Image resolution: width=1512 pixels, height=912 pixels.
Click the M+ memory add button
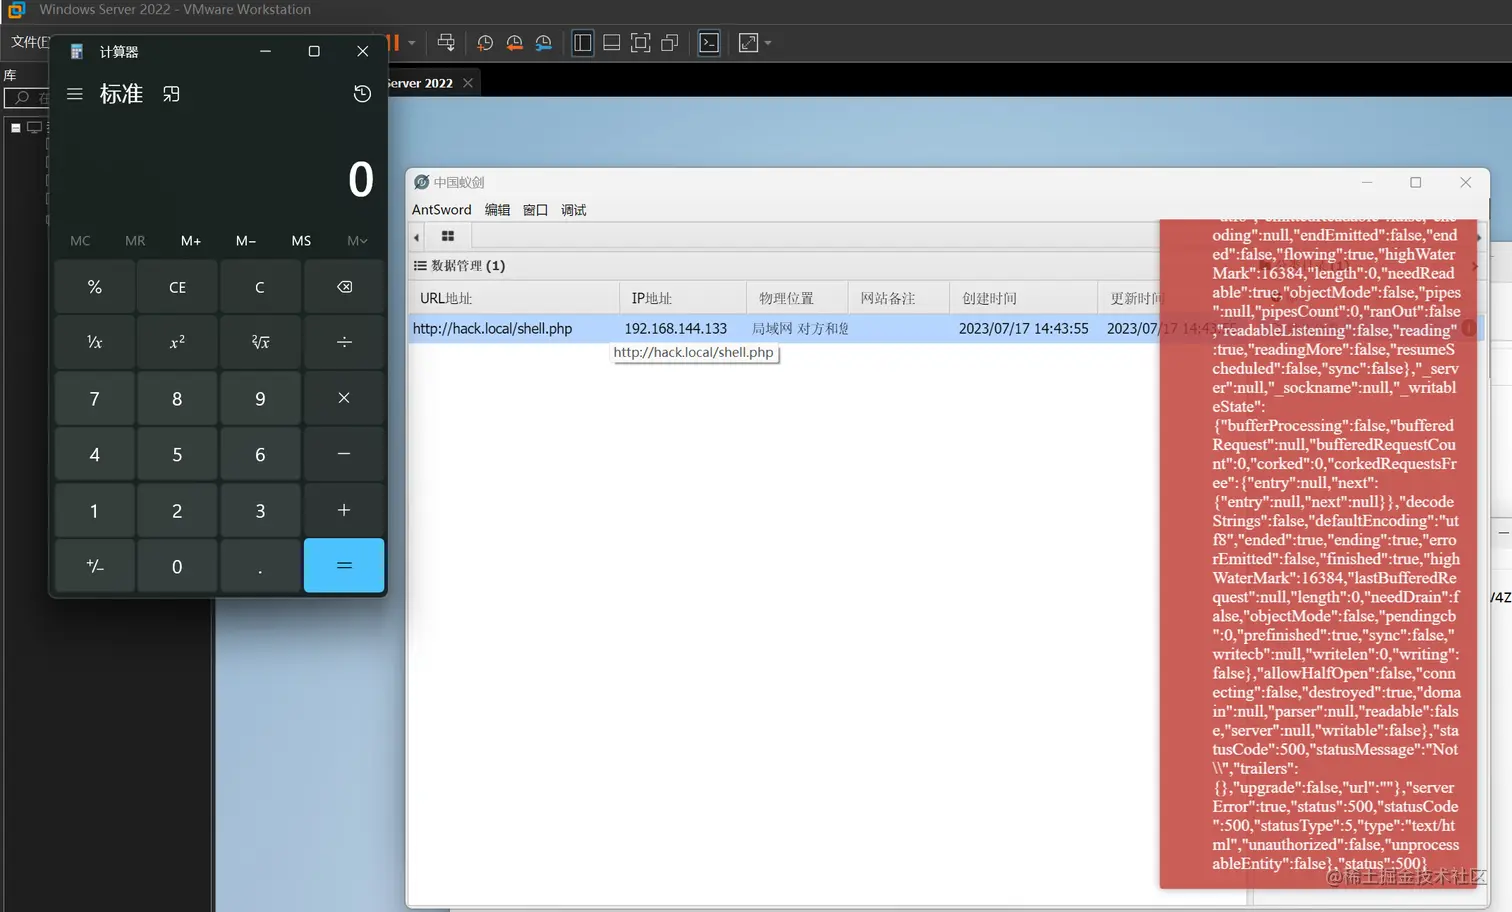191,241
